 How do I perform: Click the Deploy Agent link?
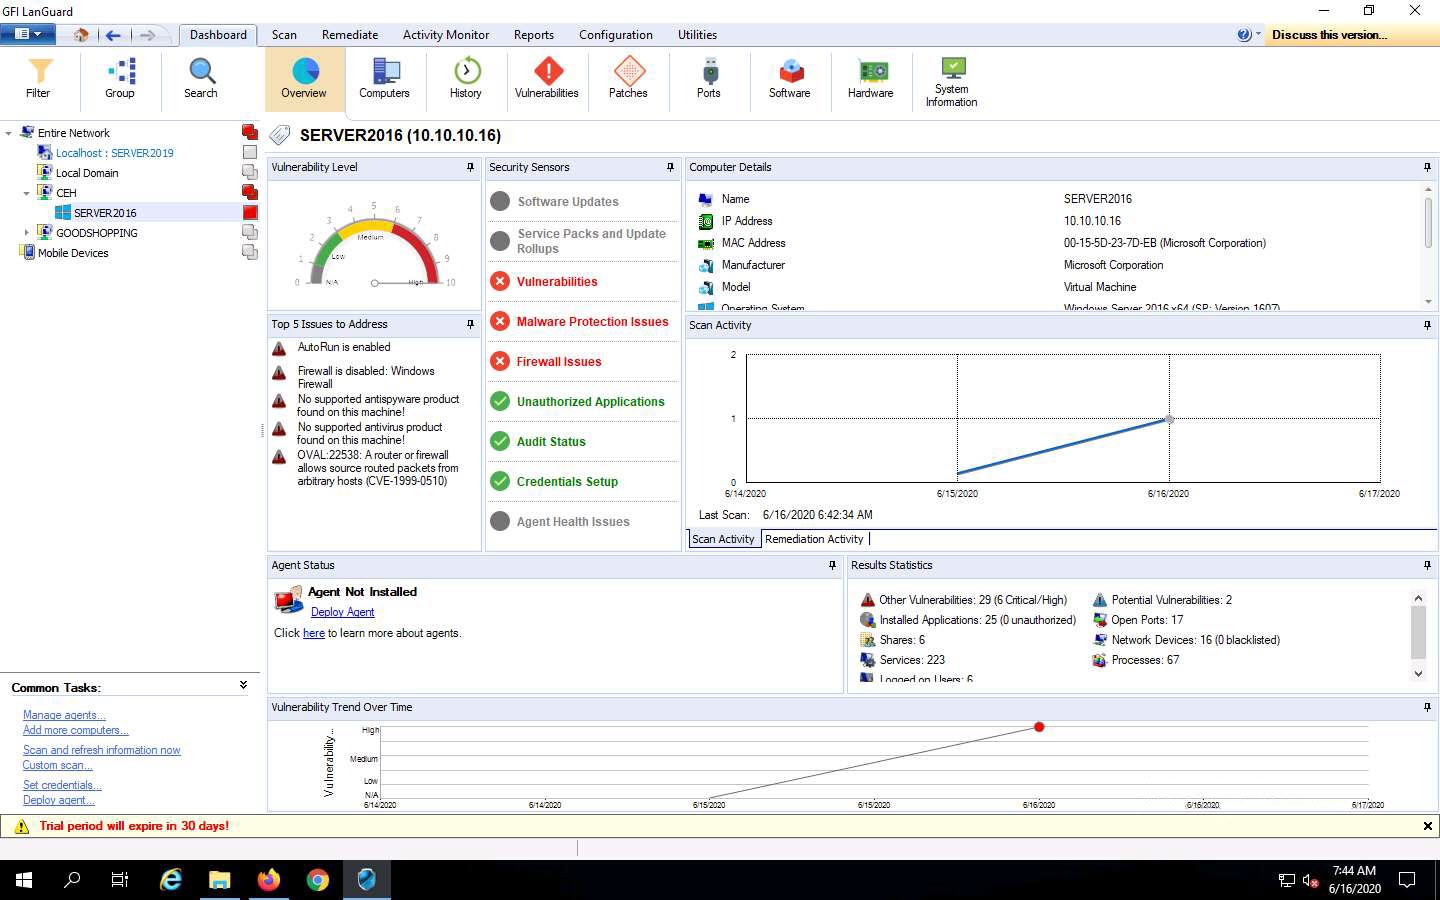click(342, 612)
